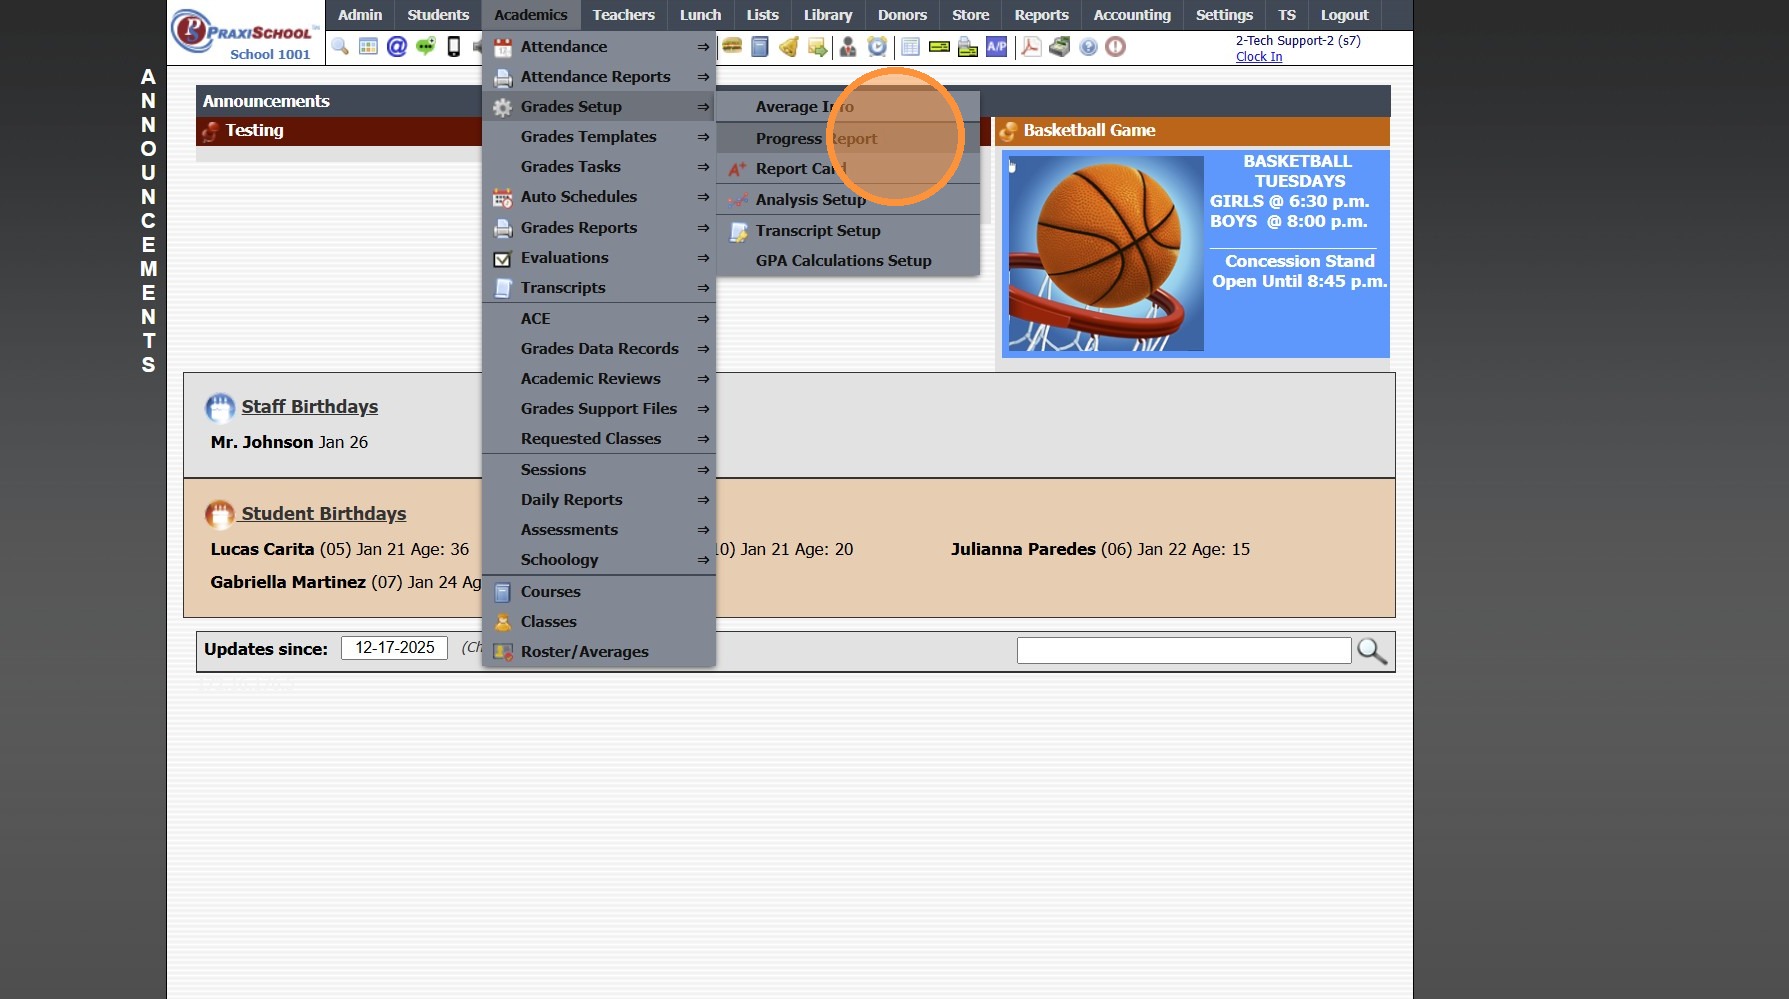This screenshot has width=1789, height=999.
Task: Expand the Grades Tasks submenu arrow
Action: click(x=703, y=167)
